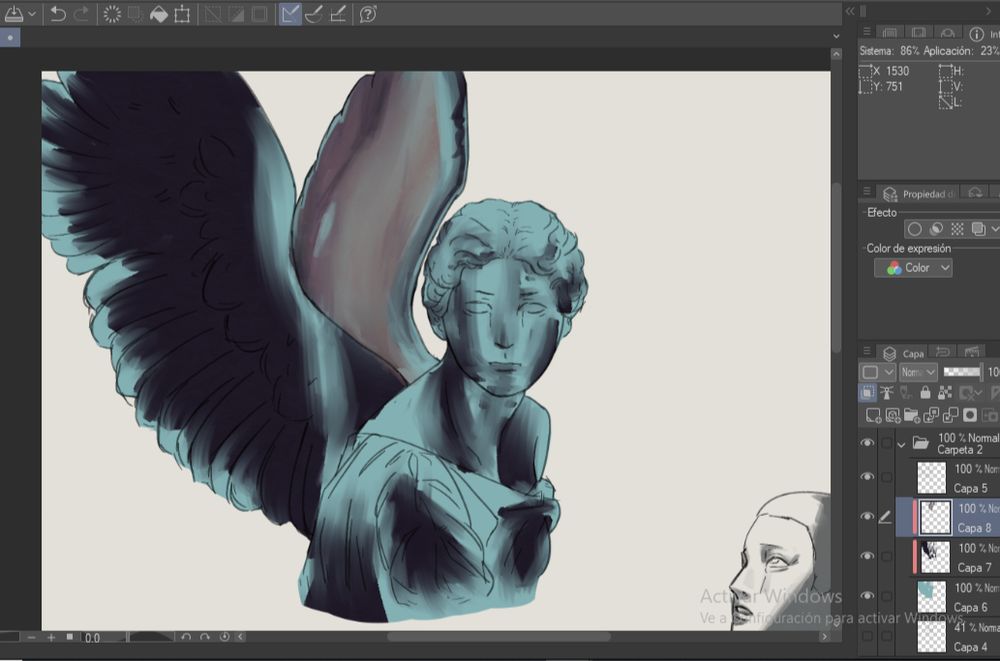Open the Color de expresión dropdown
1000x661 pixels.
pyautogui.click(x=913, y=268)
